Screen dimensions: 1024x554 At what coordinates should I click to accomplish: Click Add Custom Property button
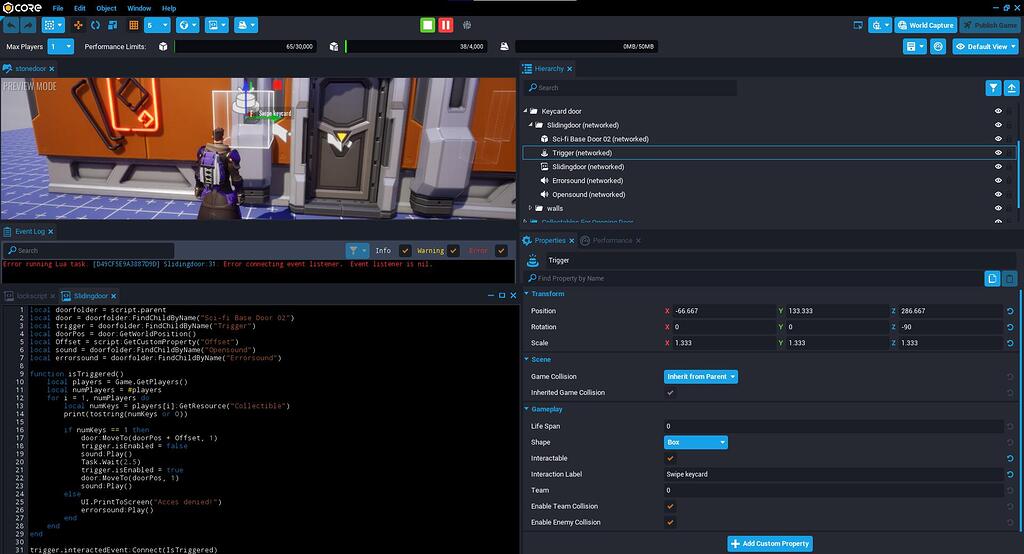coord(770,544)
